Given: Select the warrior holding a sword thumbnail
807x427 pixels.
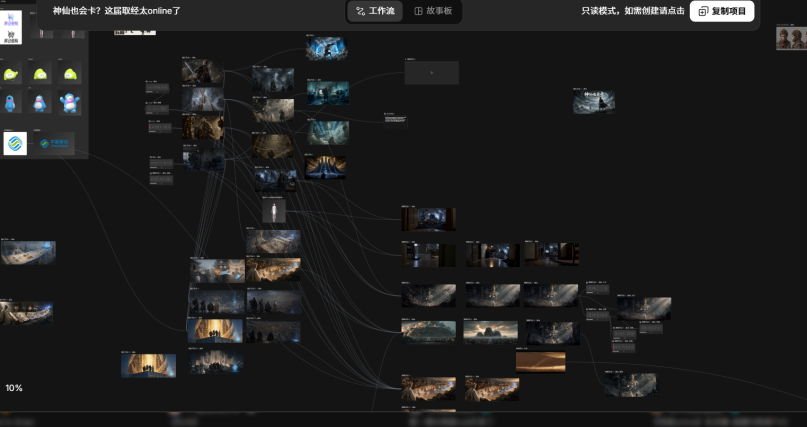Looking at the screenshot, I should [203, 73].
